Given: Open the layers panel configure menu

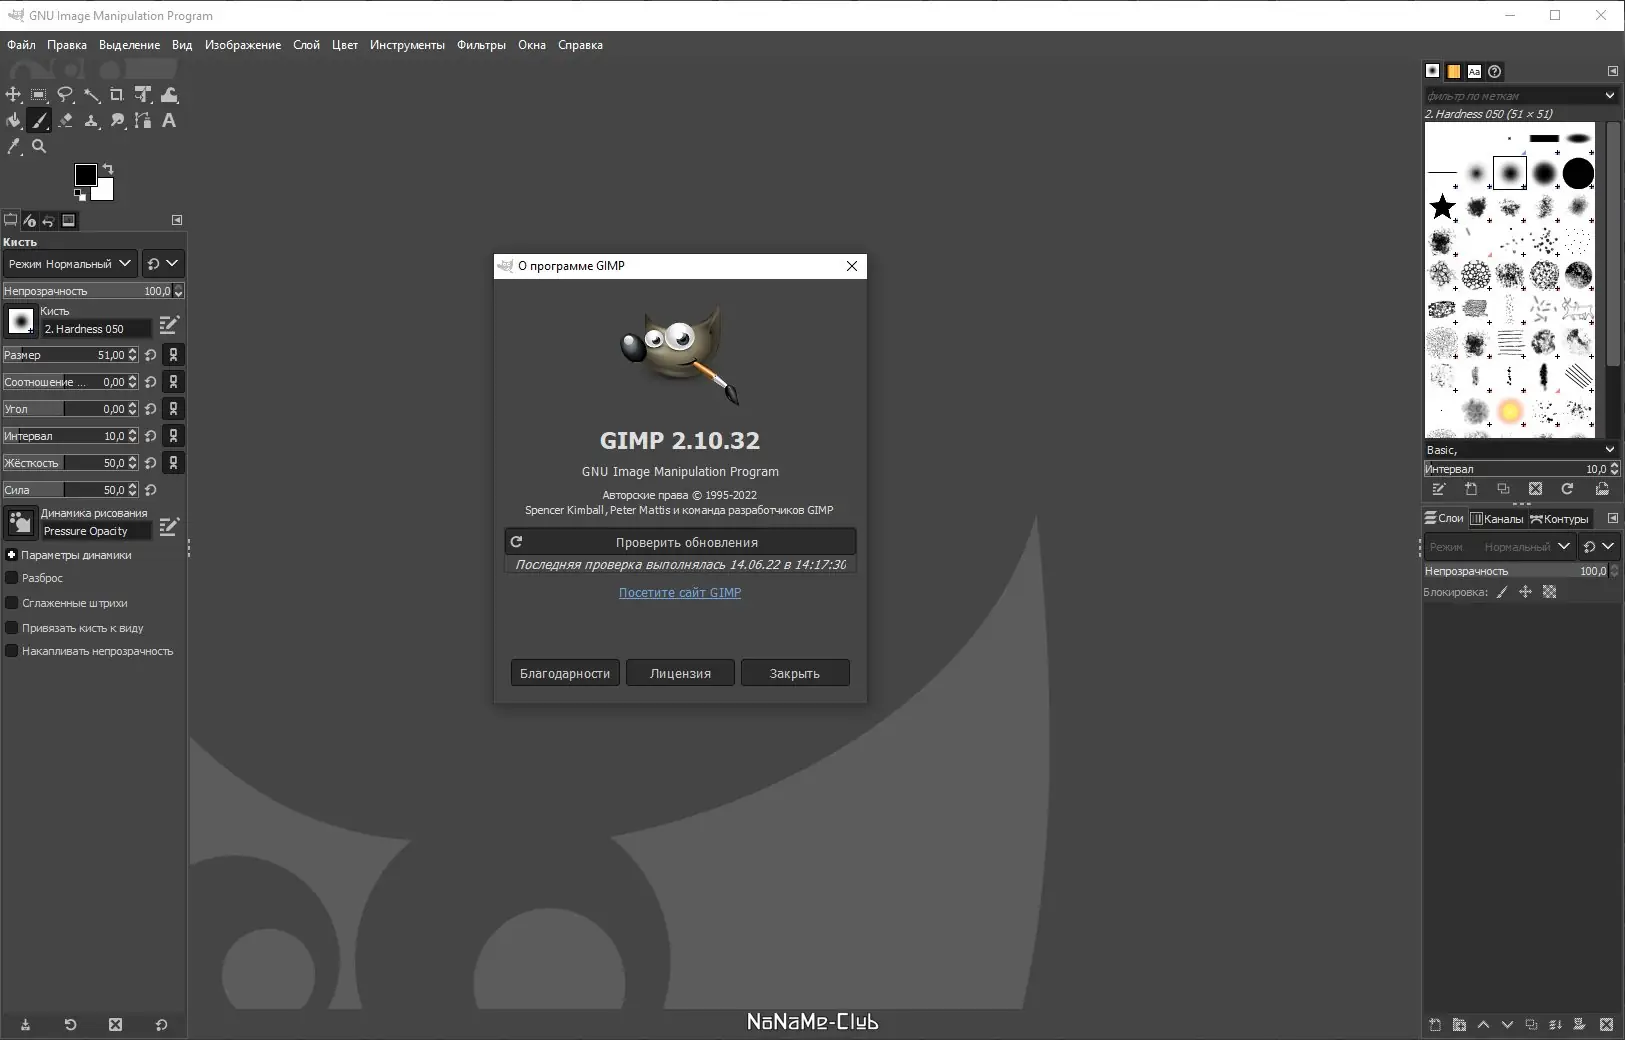Looking at the screenshot, I should coord(1612,518).
